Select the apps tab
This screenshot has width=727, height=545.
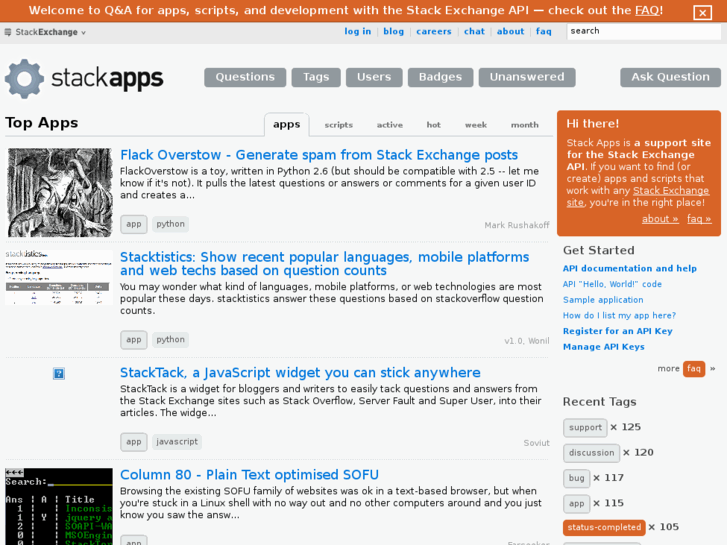(287, 124)
